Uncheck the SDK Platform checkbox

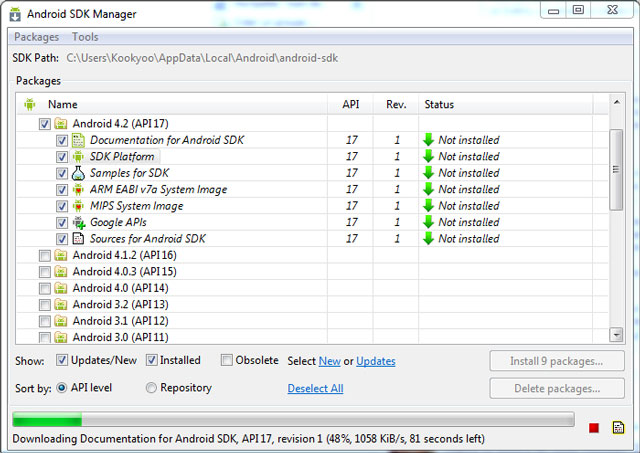62,157
